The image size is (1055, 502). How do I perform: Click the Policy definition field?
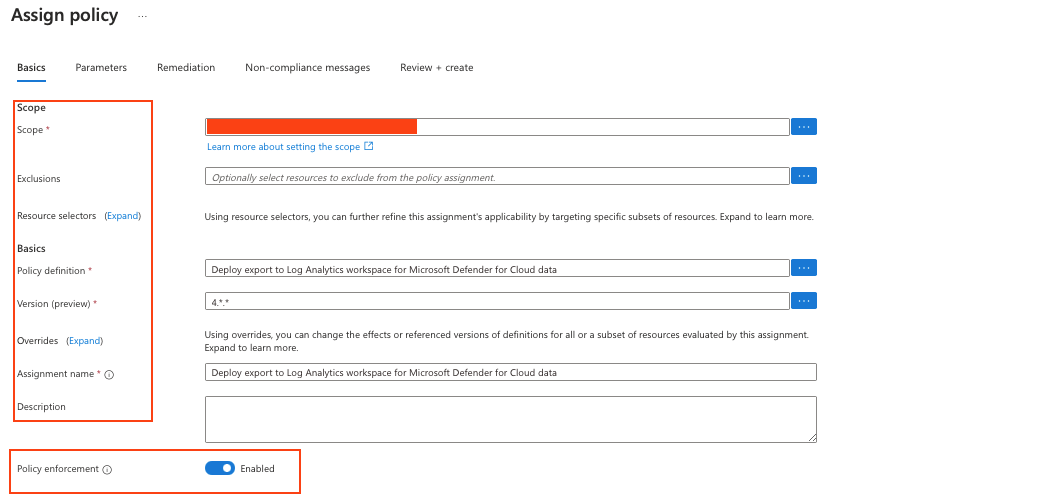pos(497,268)
